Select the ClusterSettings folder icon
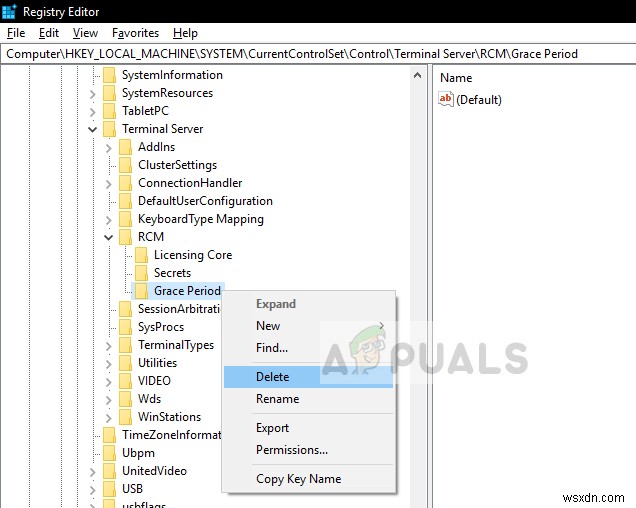 [126, 165]
